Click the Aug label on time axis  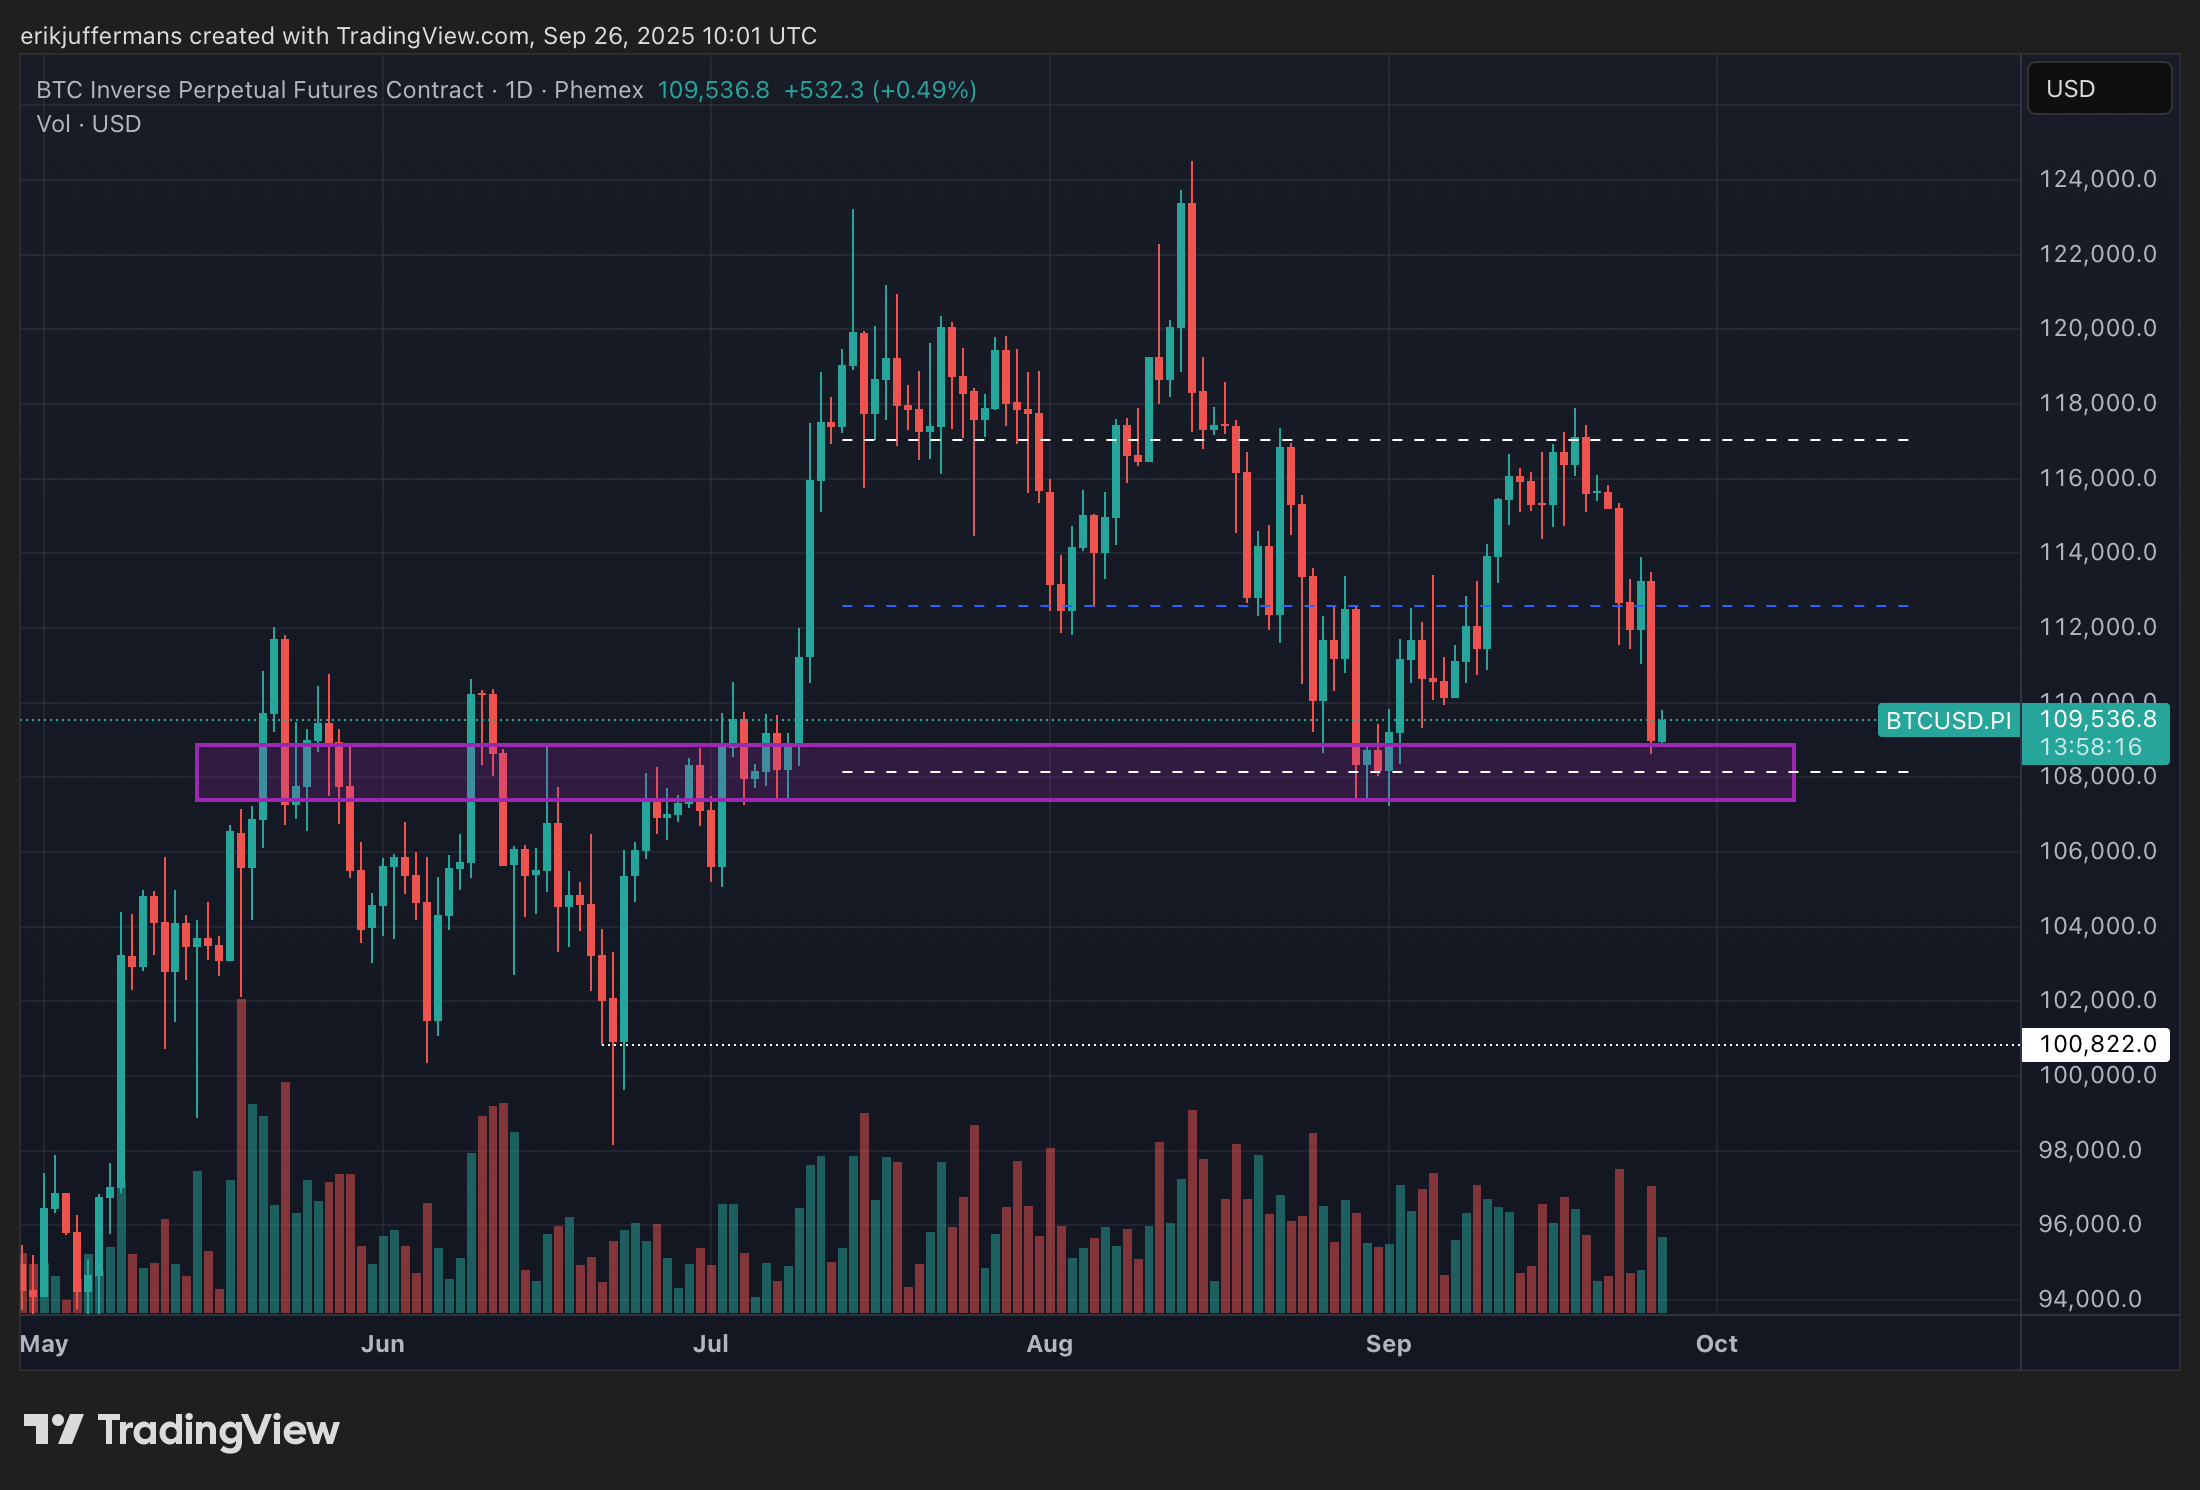(x=1049, y=1344)
